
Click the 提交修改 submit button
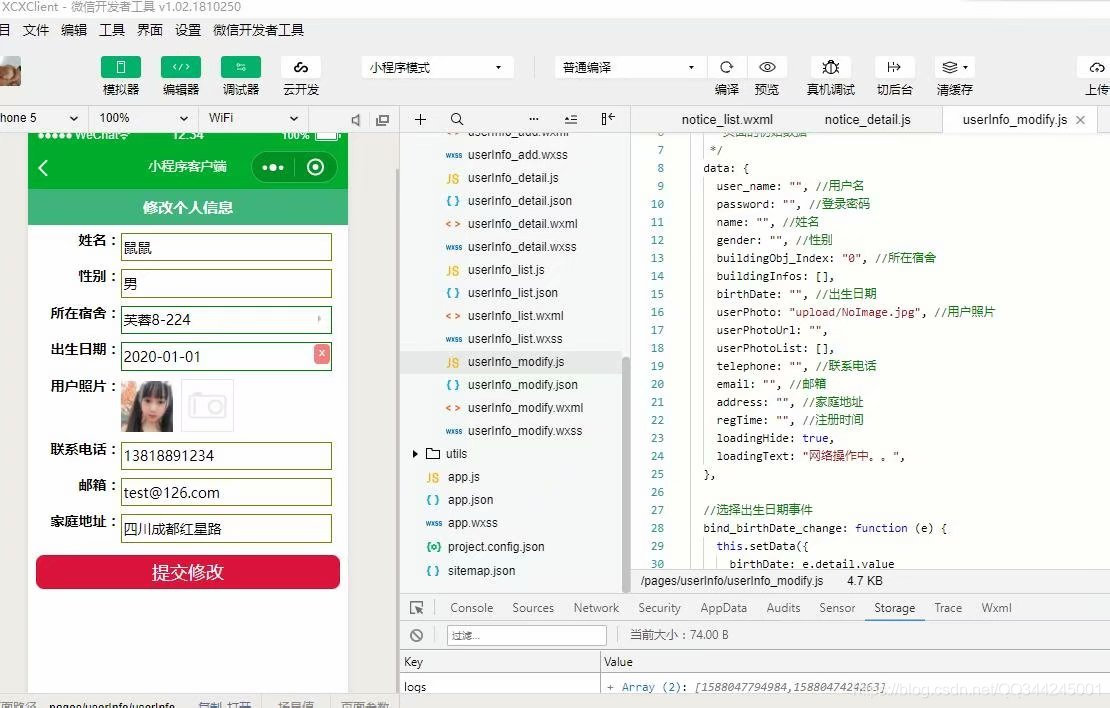tap(188, 572)
